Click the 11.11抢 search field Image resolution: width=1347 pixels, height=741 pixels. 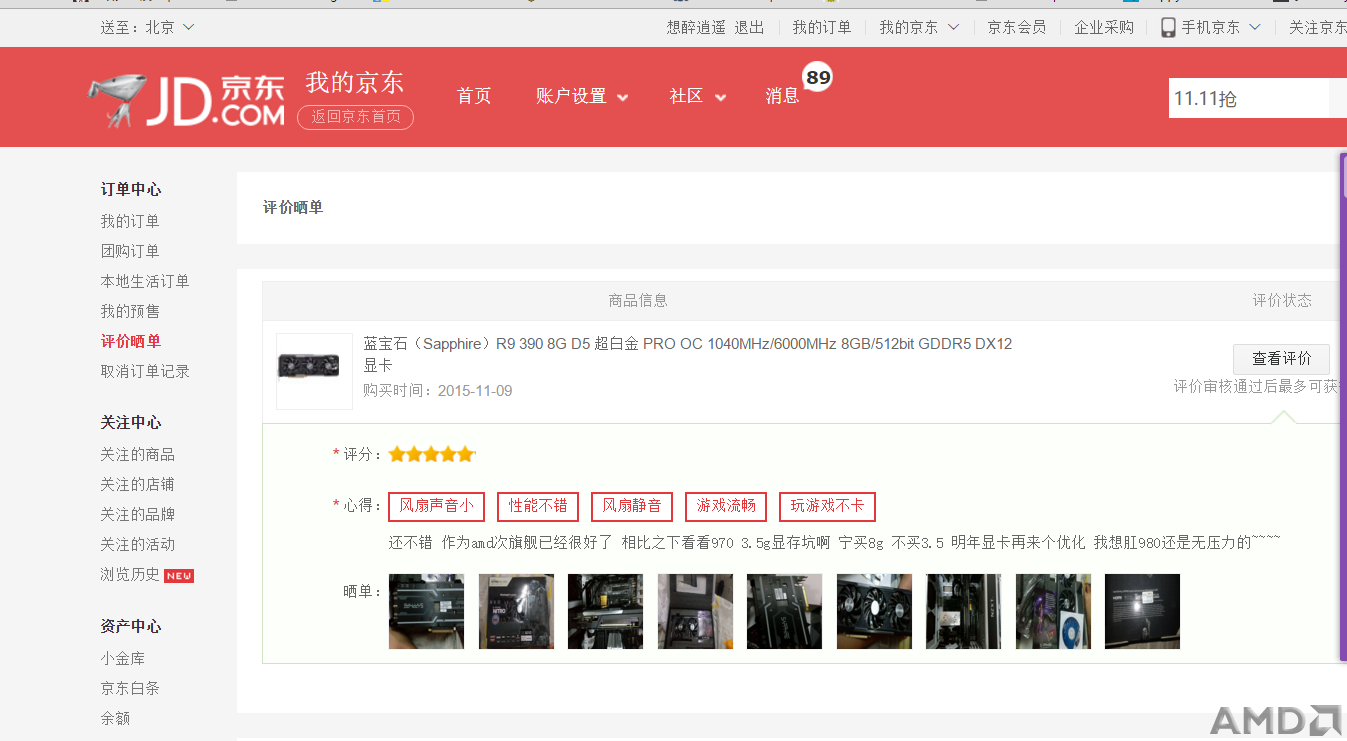[1249, 98]
